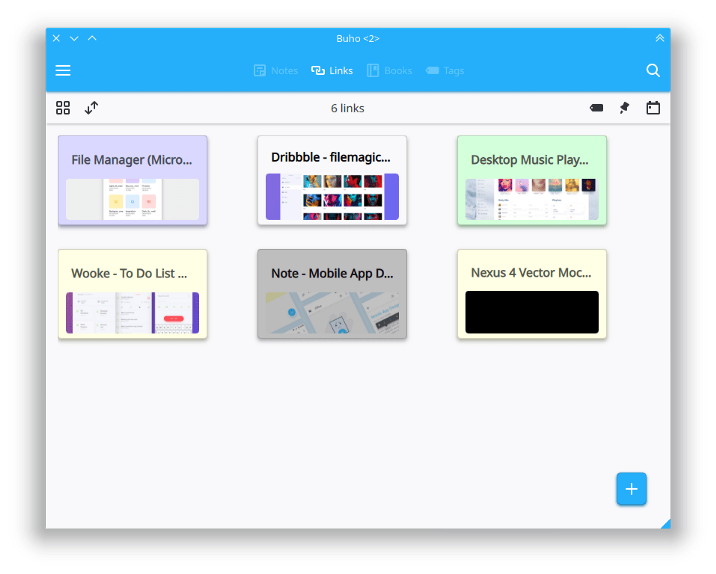Switch to the Links tab

(x=332, y=71)
